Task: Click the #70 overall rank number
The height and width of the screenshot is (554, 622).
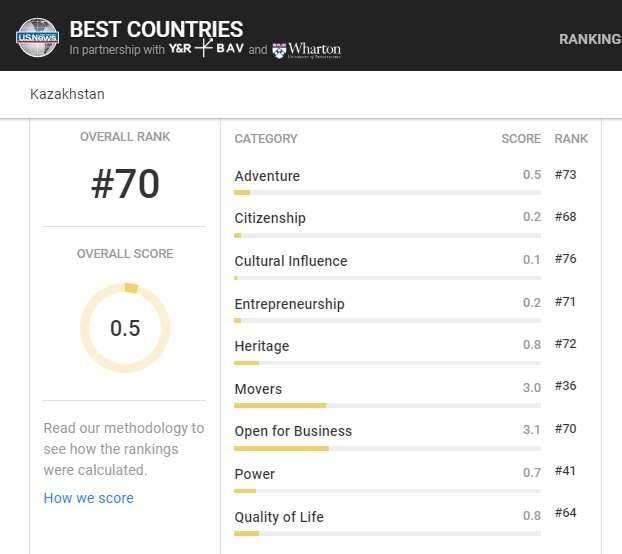Action: pos(125,185)
